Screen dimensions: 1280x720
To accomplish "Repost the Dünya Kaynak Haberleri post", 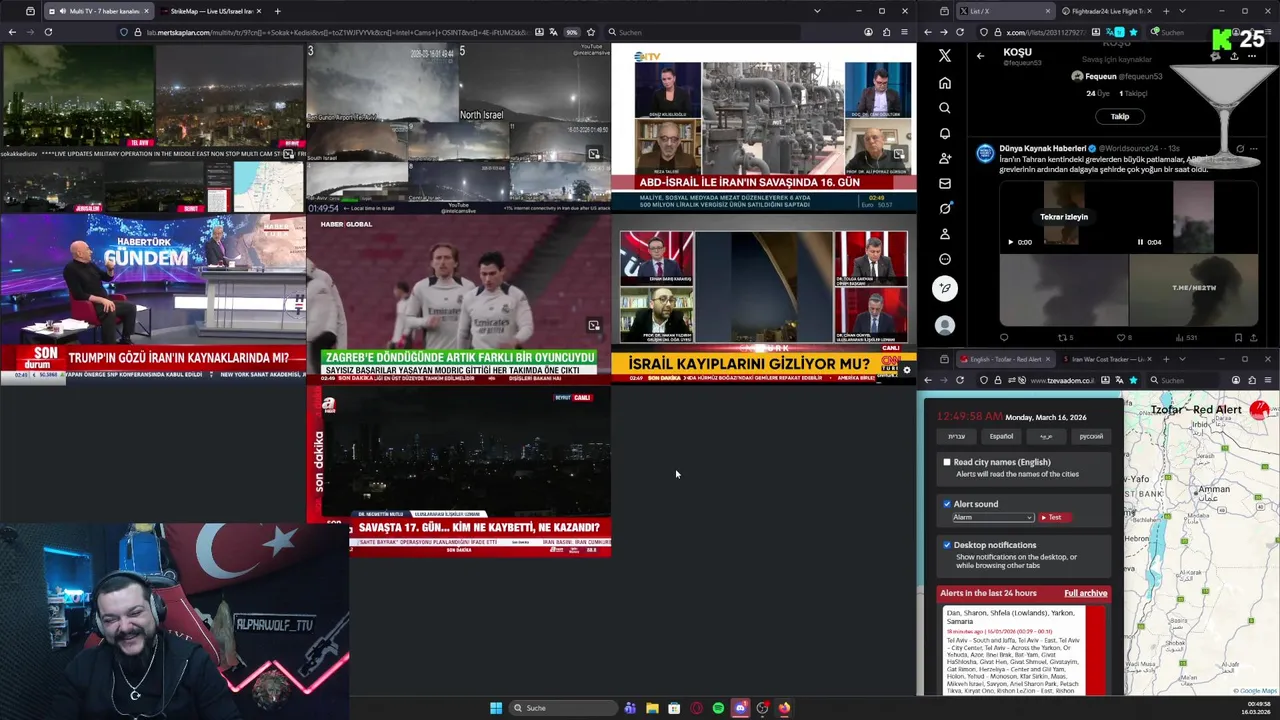I will (1062, 338).
